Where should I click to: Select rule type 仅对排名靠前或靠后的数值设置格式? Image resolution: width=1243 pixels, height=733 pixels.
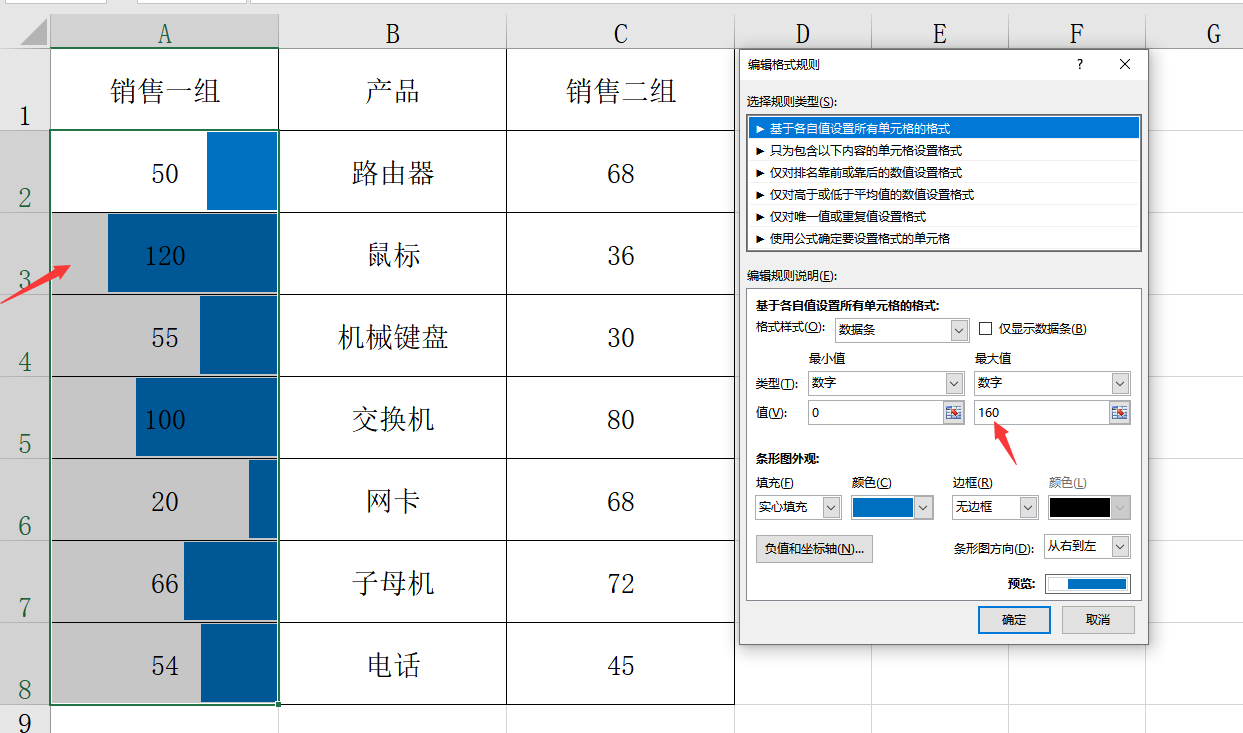point(944,172)
